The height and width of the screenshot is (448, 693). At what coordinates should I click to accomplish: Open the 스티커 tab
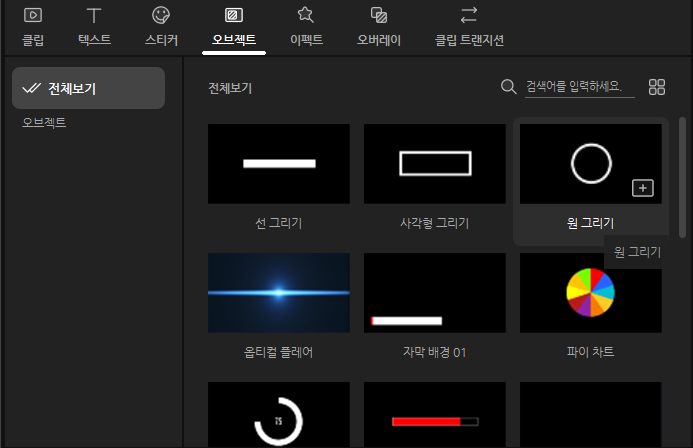tap(160, 27)
